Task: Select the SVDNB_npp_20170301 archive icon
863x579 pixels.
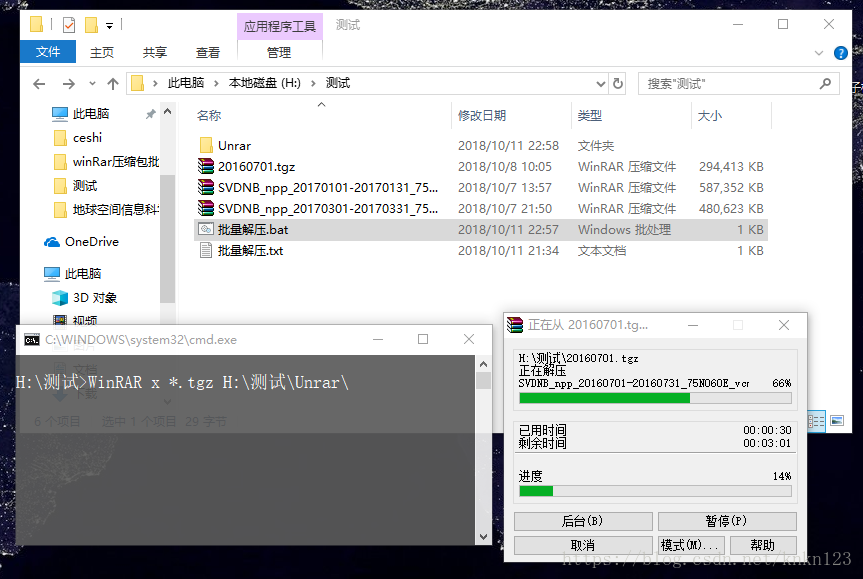Action: pos(206,208)
